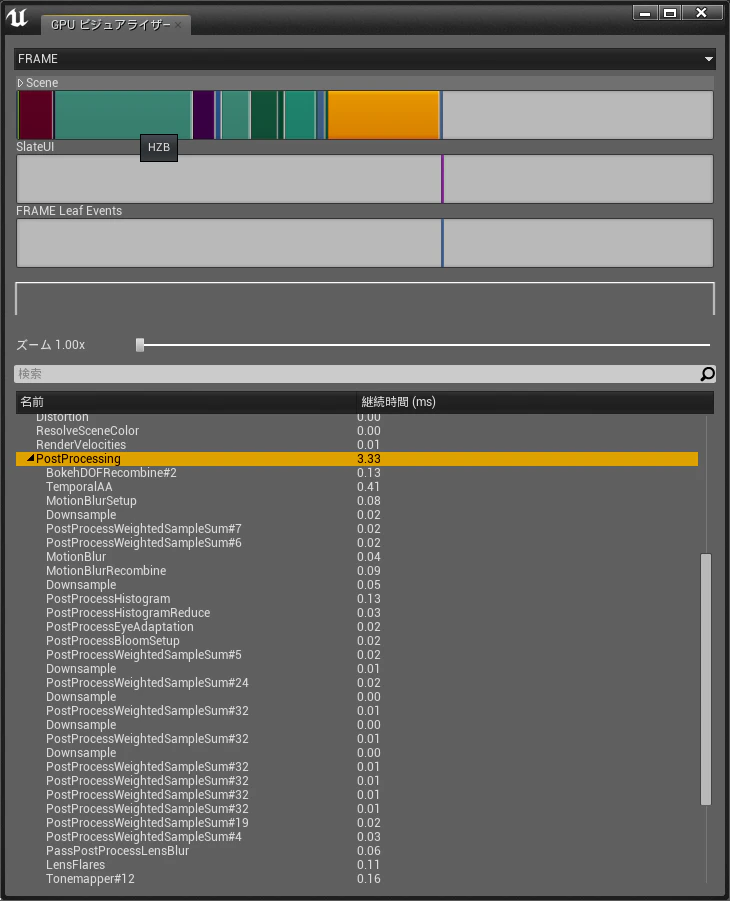This screenshot has height=901, width=730.
Task: Click the purple marker in SlateUI timeline
Action: click(442, 179)
